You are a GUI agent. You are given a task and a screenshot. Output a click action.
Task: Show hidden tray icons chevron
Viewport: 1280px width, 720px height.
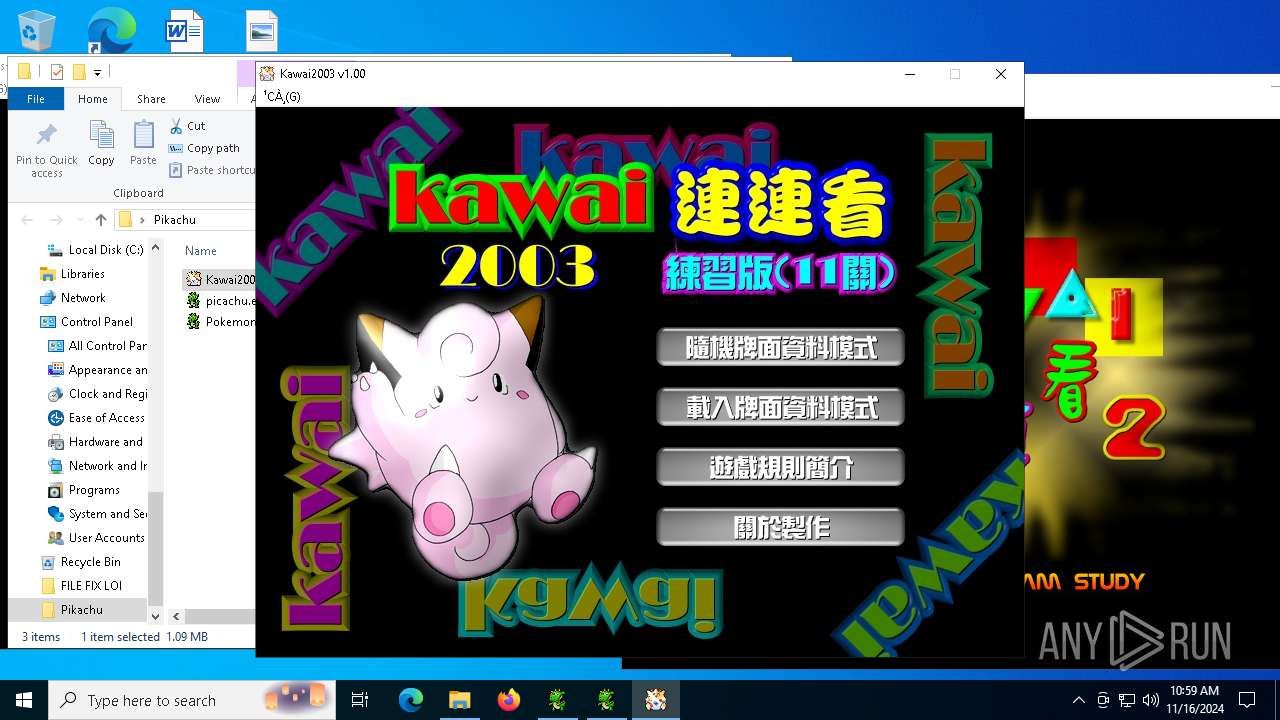coord(1078,700)
